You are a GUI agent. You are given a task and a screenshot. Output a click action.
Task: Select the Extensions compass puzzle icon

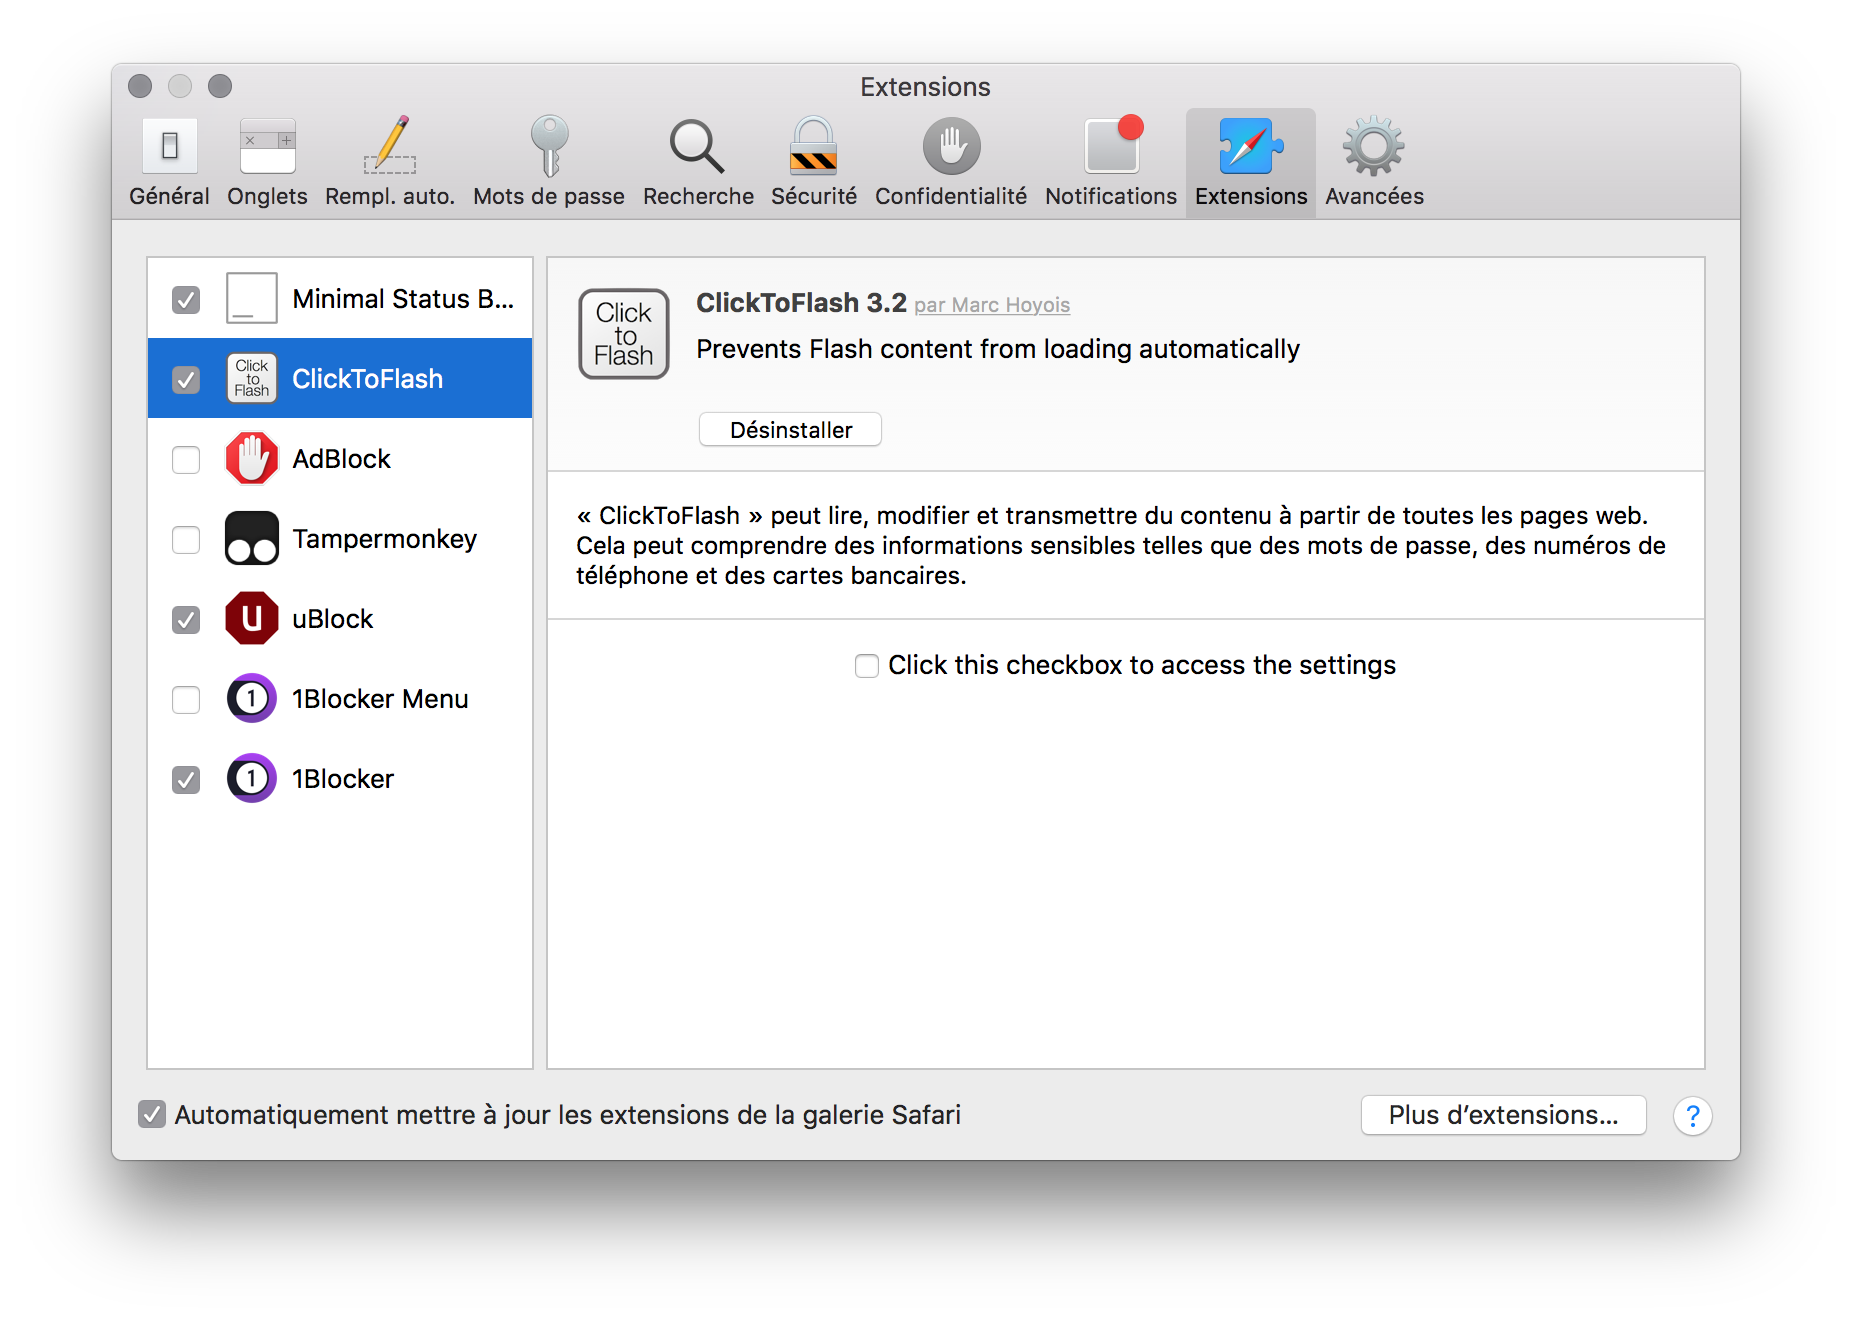click(1251, 146)
